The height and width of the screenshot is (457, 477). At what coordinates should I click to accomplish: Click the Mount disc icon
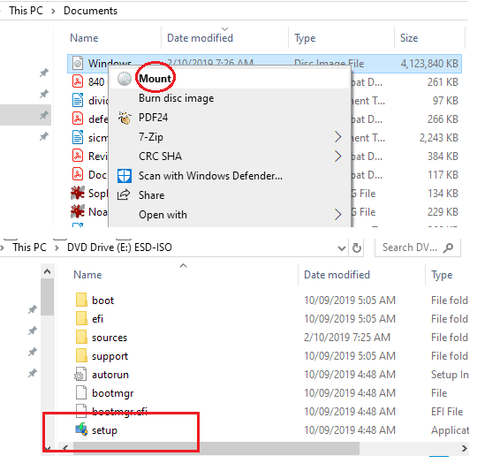click(124, 79)
